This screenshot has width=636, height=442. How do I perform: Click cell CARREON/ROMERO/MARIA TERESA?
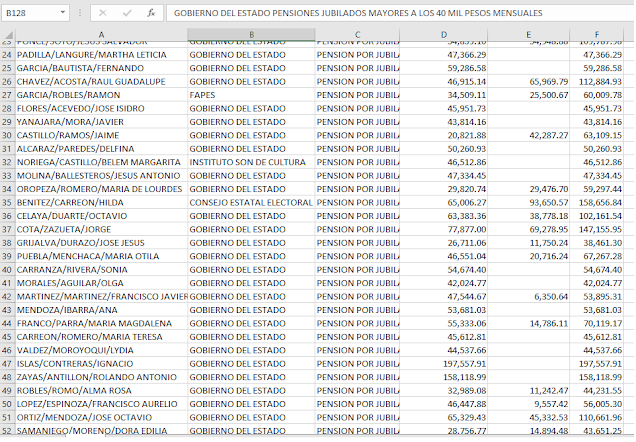pos(101,337)
